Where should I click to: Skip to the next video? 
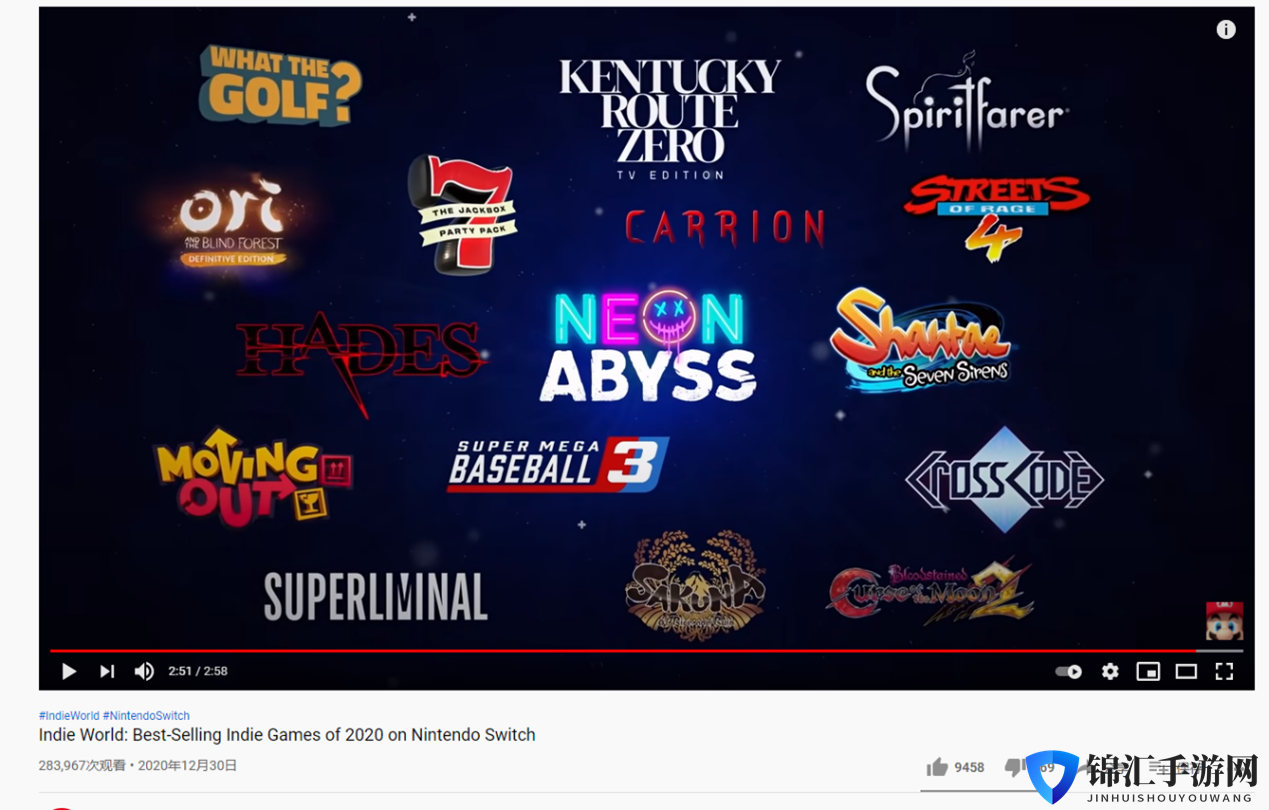point(107,671)
